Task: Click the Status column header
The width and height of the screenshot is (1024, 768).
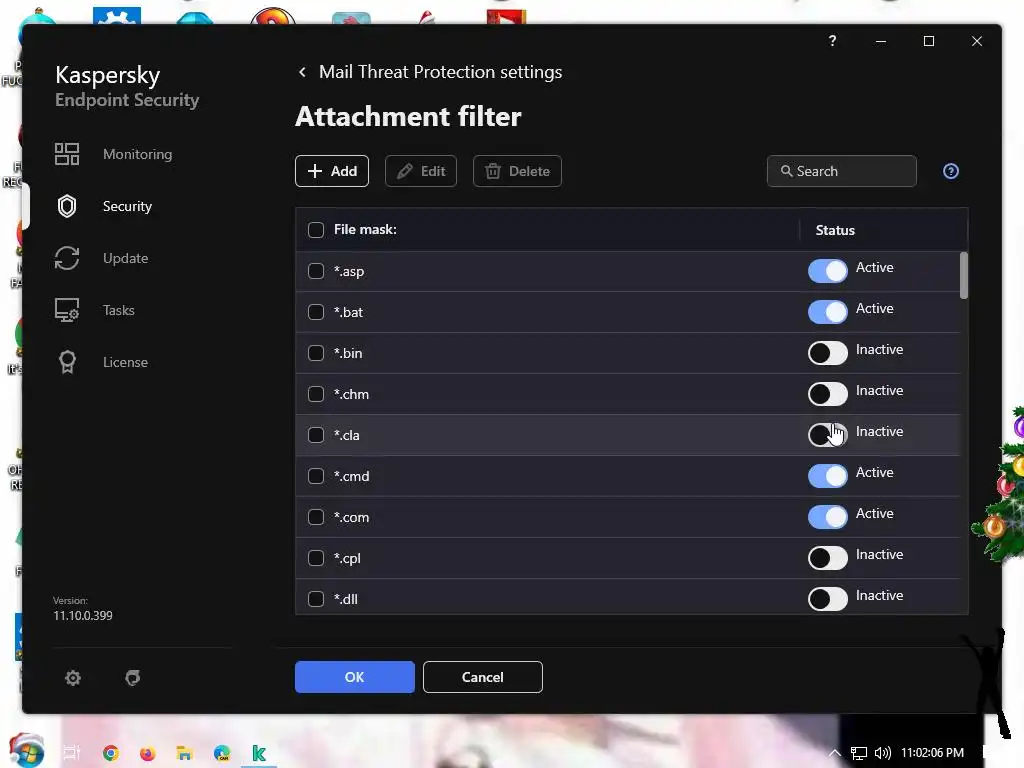Action: (835, 230)
